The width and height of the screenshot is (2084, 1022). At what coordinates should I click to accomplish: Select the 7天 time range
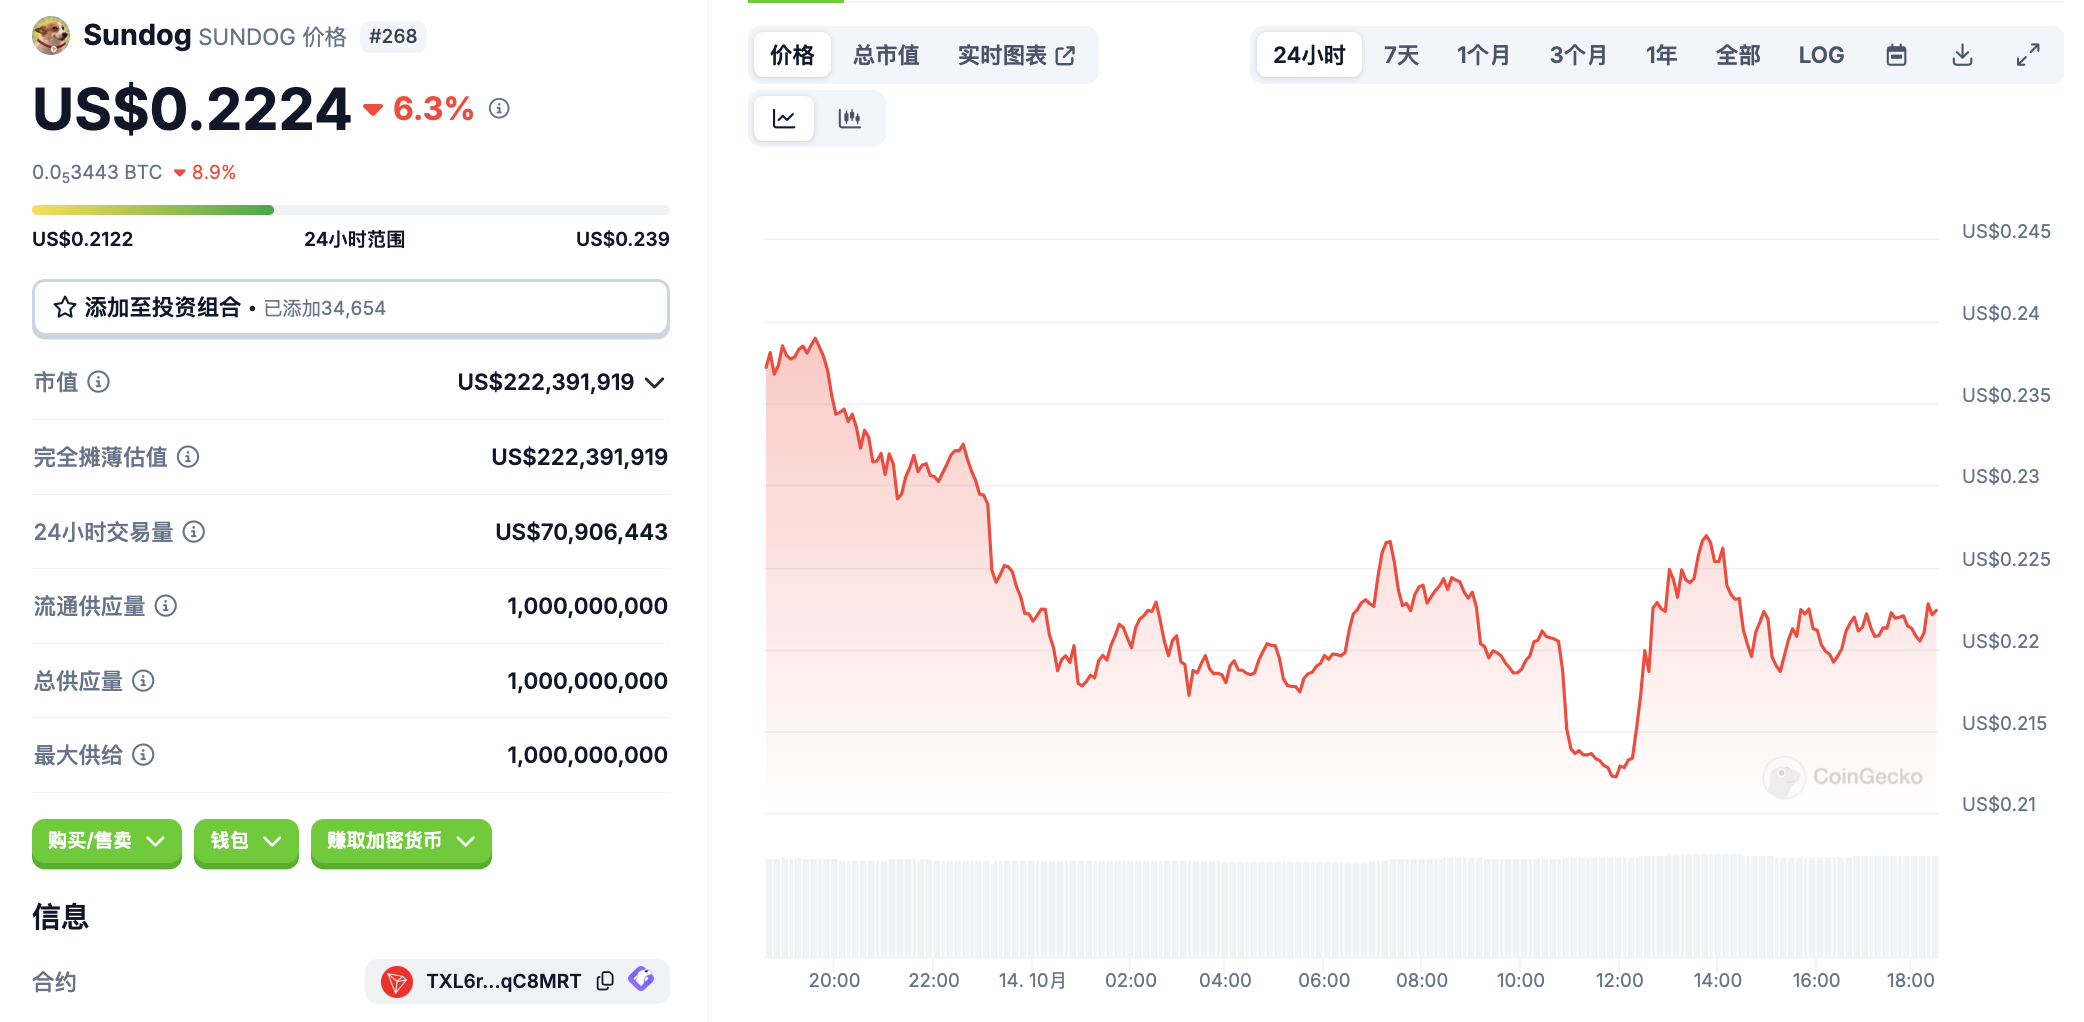coord(1400,55)
